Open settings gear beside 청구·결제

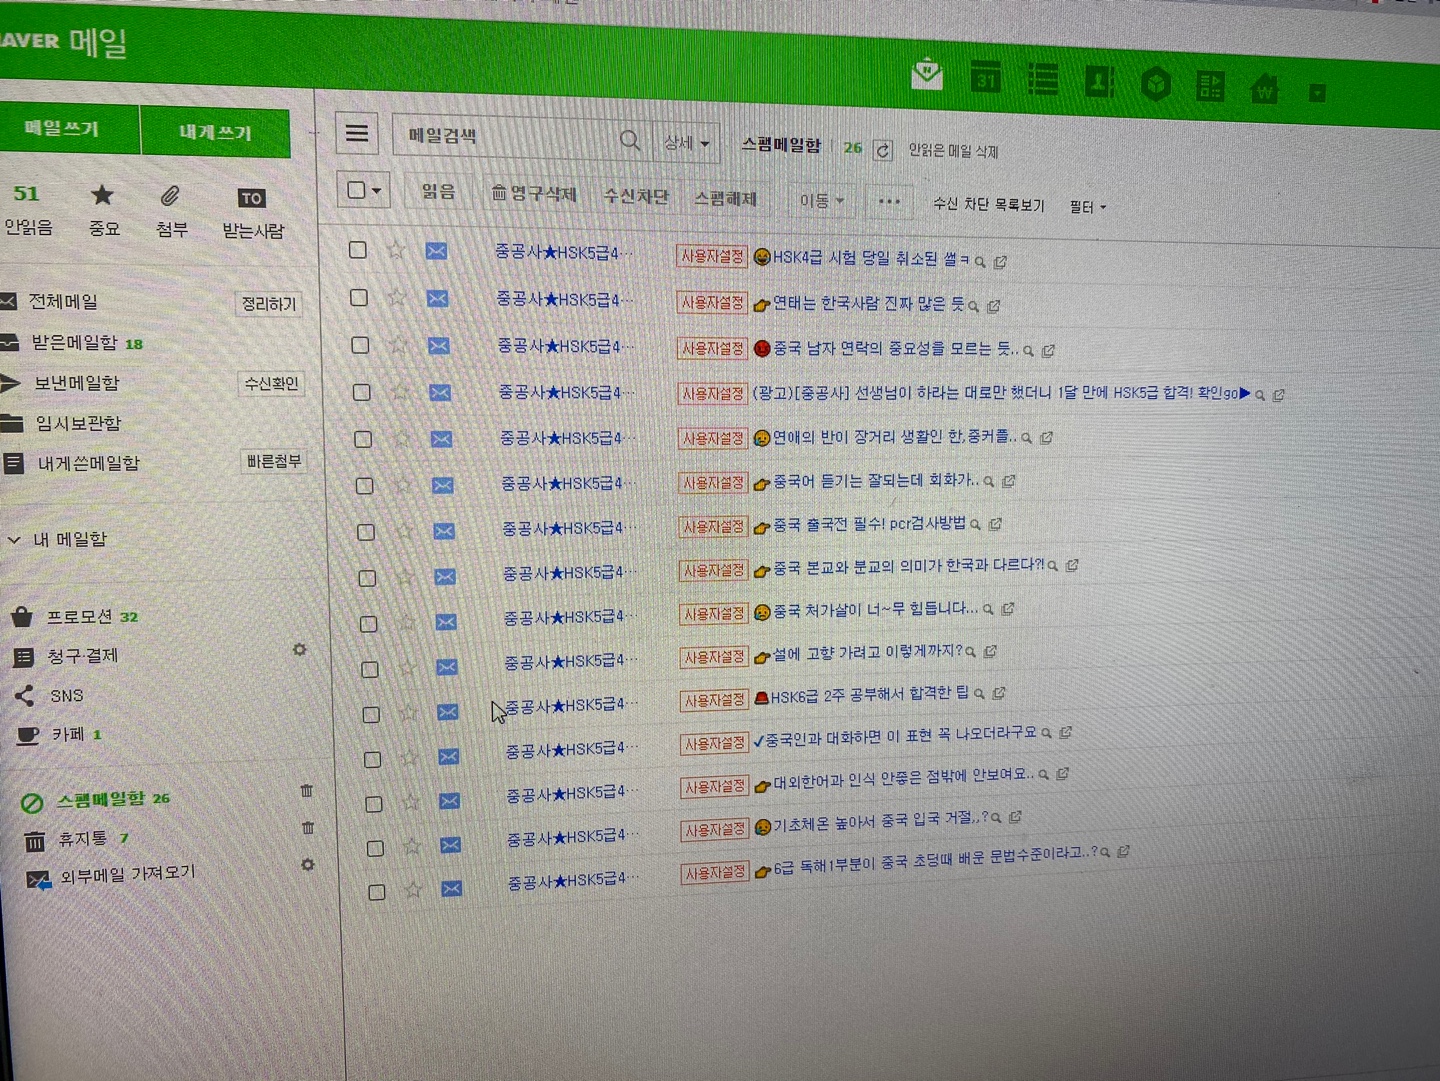pyautogui.click(x=299, y=650)
